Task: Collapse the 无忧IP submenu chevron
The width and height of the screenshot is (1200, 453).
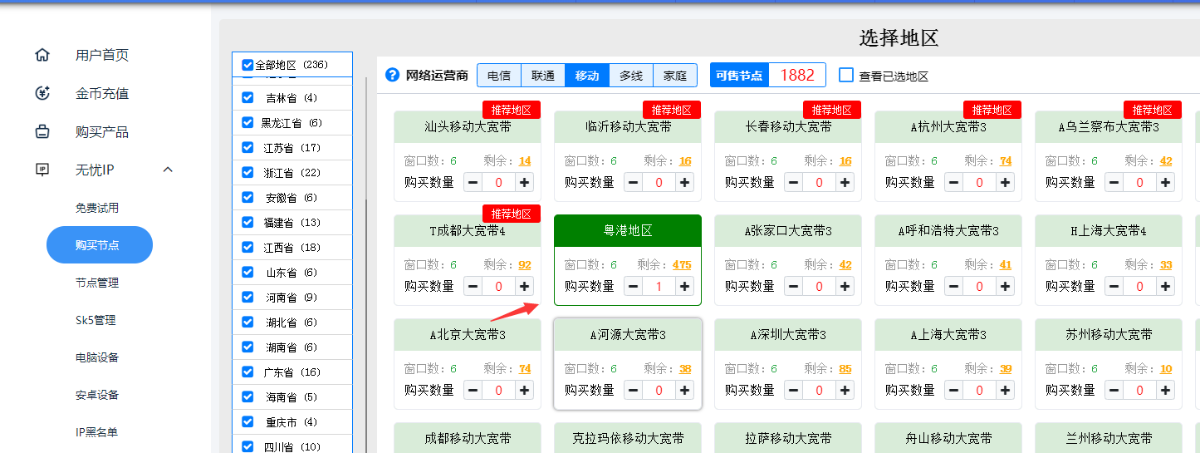Action: click(168, 169)
